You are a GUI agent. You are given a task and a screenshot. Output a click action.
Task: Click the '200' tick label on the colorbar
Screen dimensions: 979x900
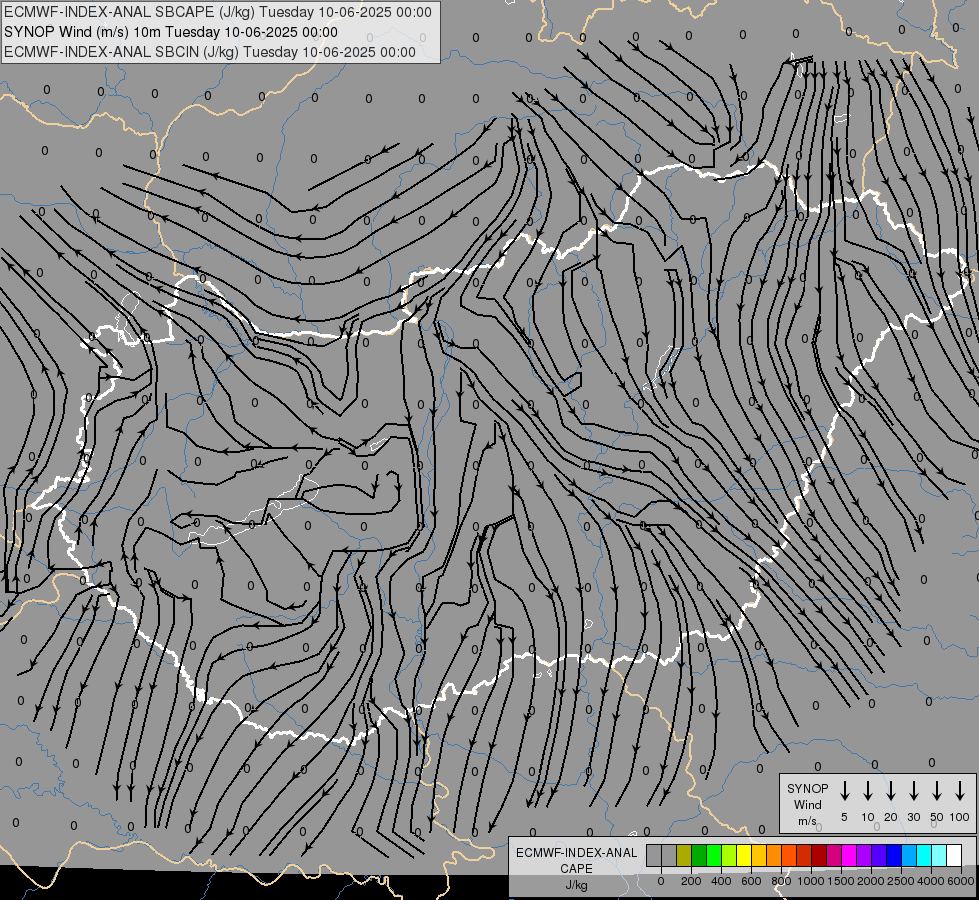point(691,881)
